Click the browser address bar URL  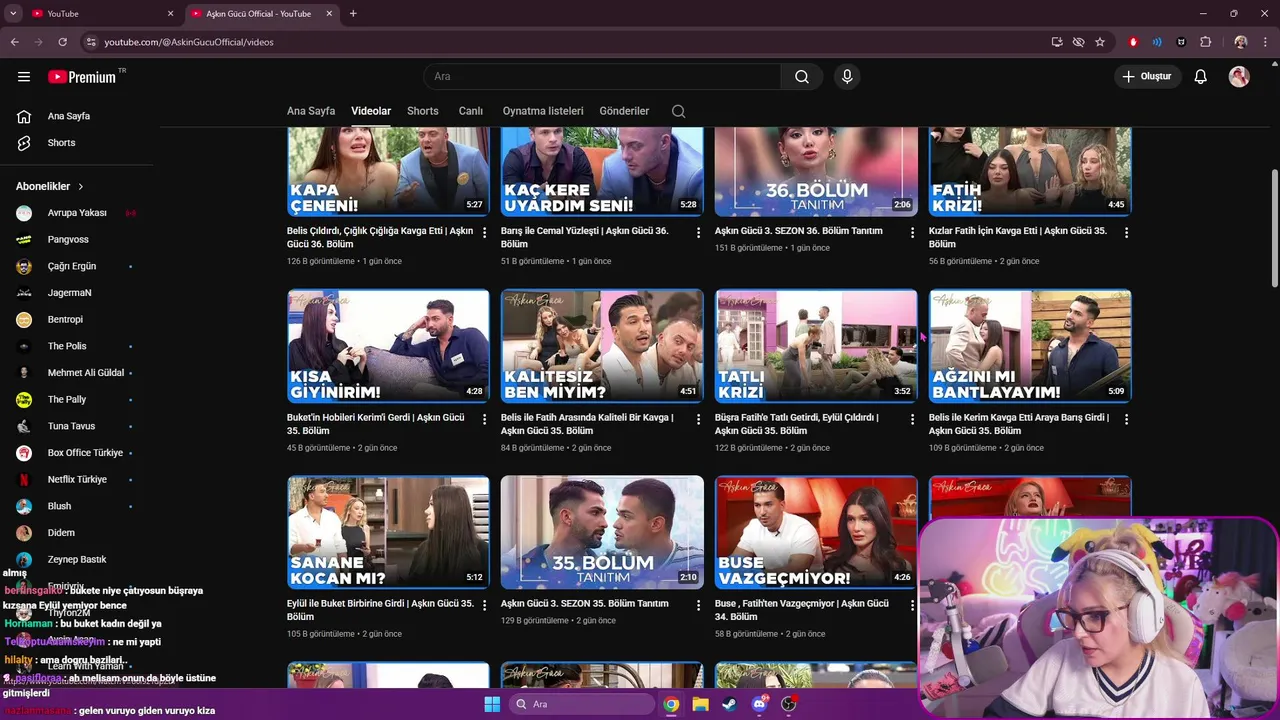(x=189, y=42)
